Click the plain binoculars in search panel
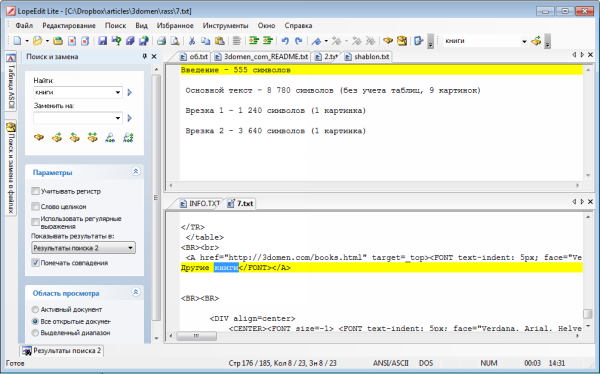 (x=39, y=137)
